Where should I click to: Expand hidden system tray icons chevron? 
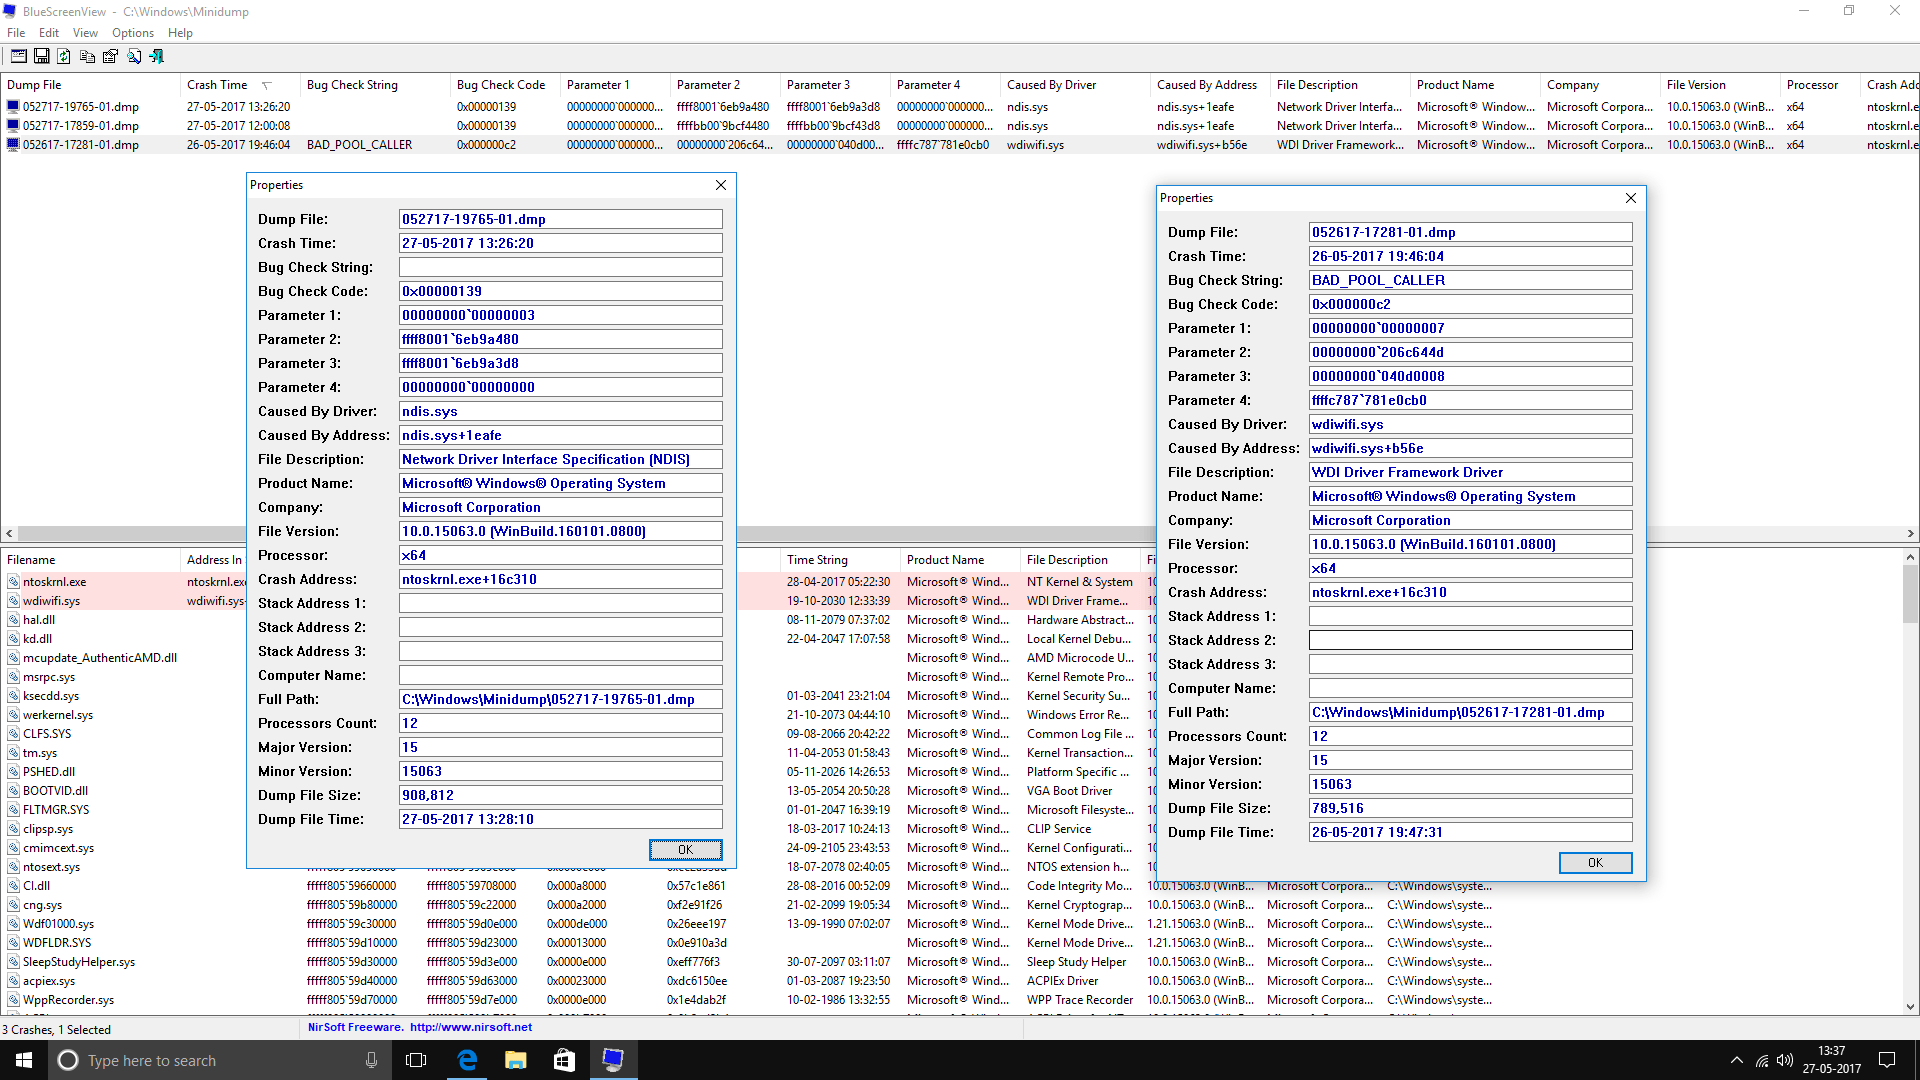[x=1736, y=1060]
